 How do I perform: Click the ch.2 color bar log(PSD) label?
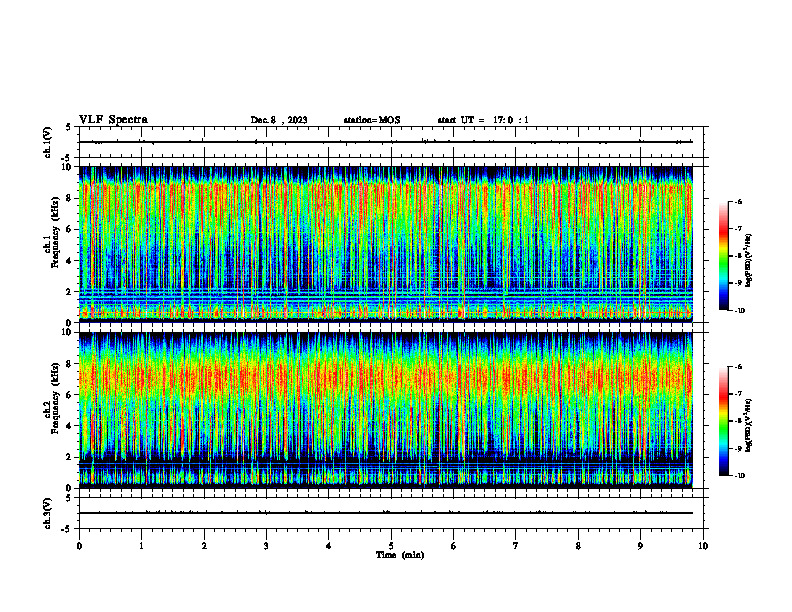pos(749,425)
